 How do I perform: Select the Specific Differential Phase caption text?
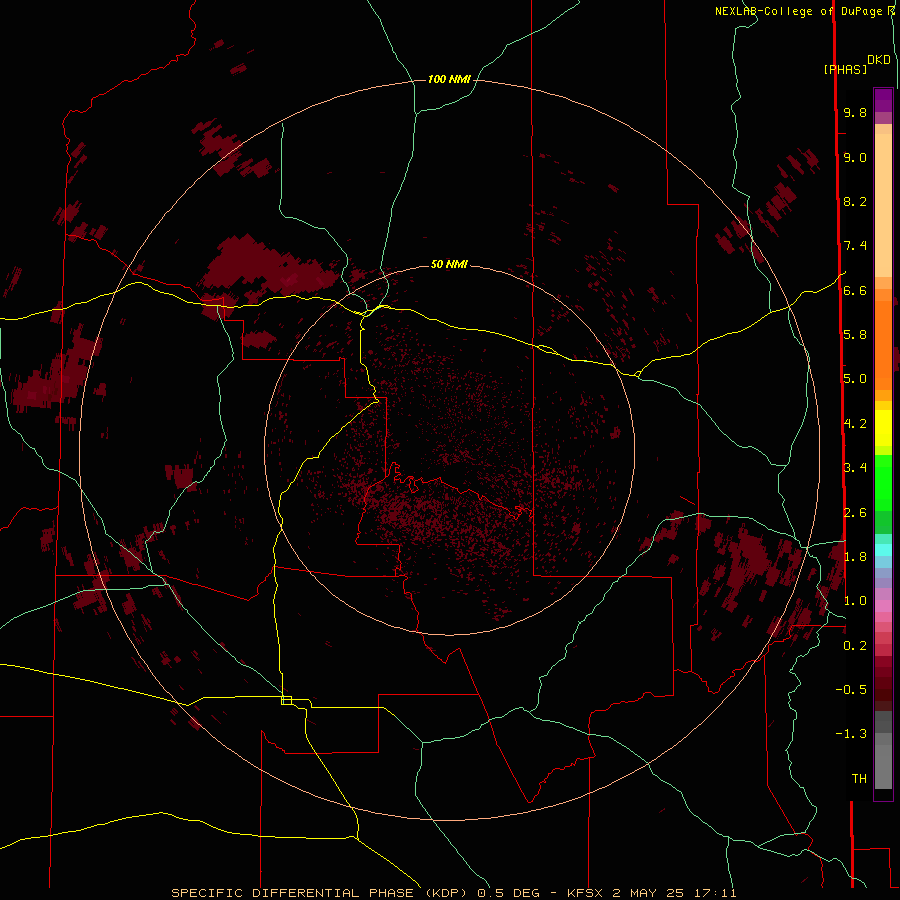tap(454, 893)
